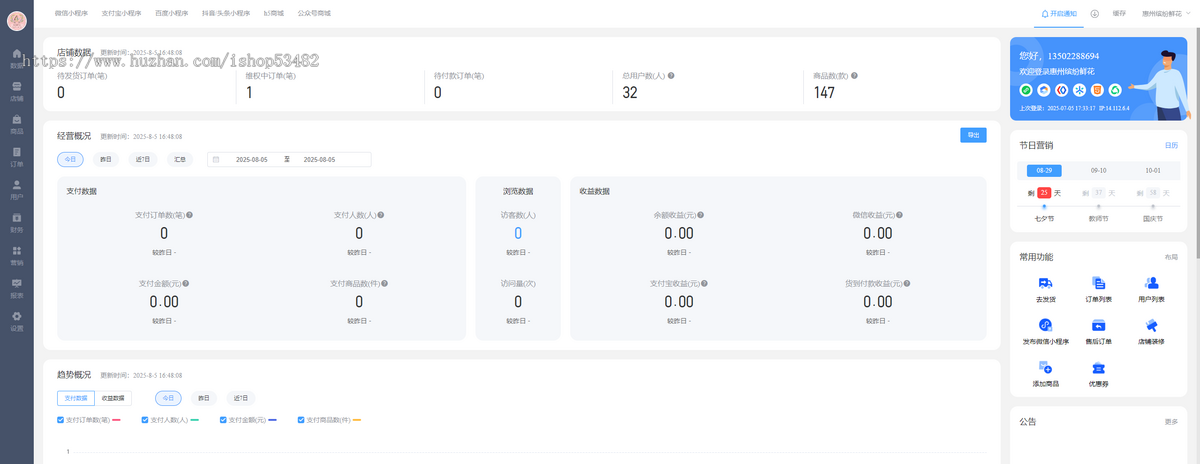
Task: Click the blue 访客数 value 0
Action: (x=518, y=233)
